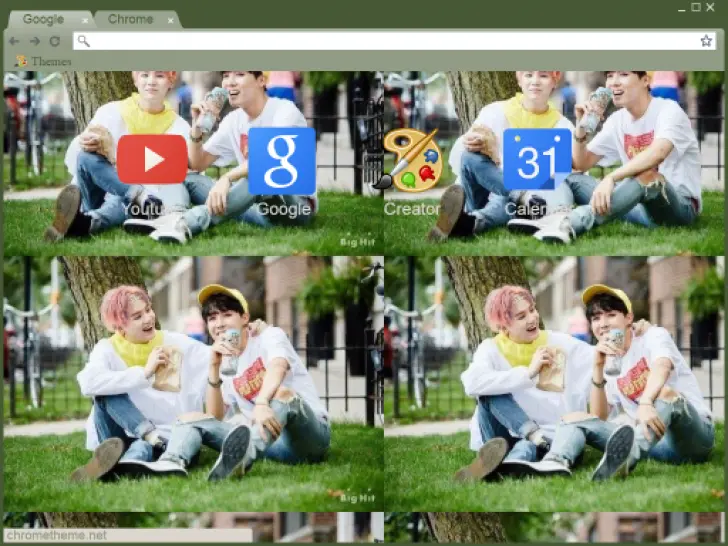728x546 pixels.
Task: Click the magnifier icon in the address bar
Action: click(x=84, y=41)
